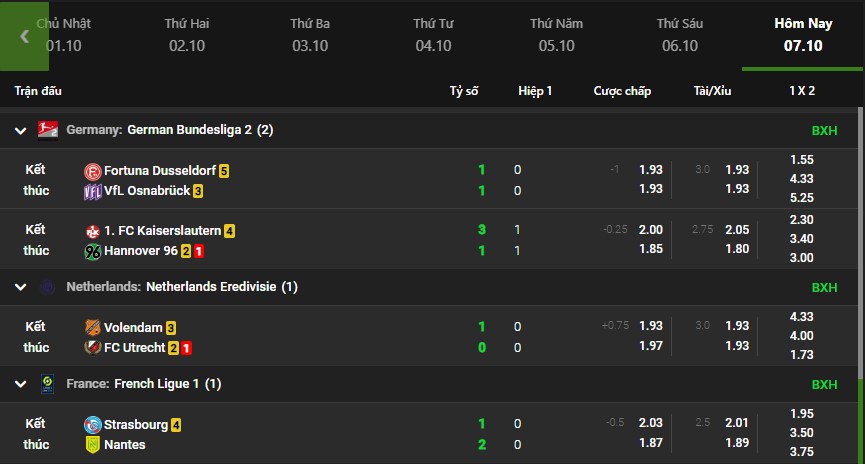
Task: Collapse the Netherlands Eredivisie section
Action: pyautogui.click(x=20, y=287)
